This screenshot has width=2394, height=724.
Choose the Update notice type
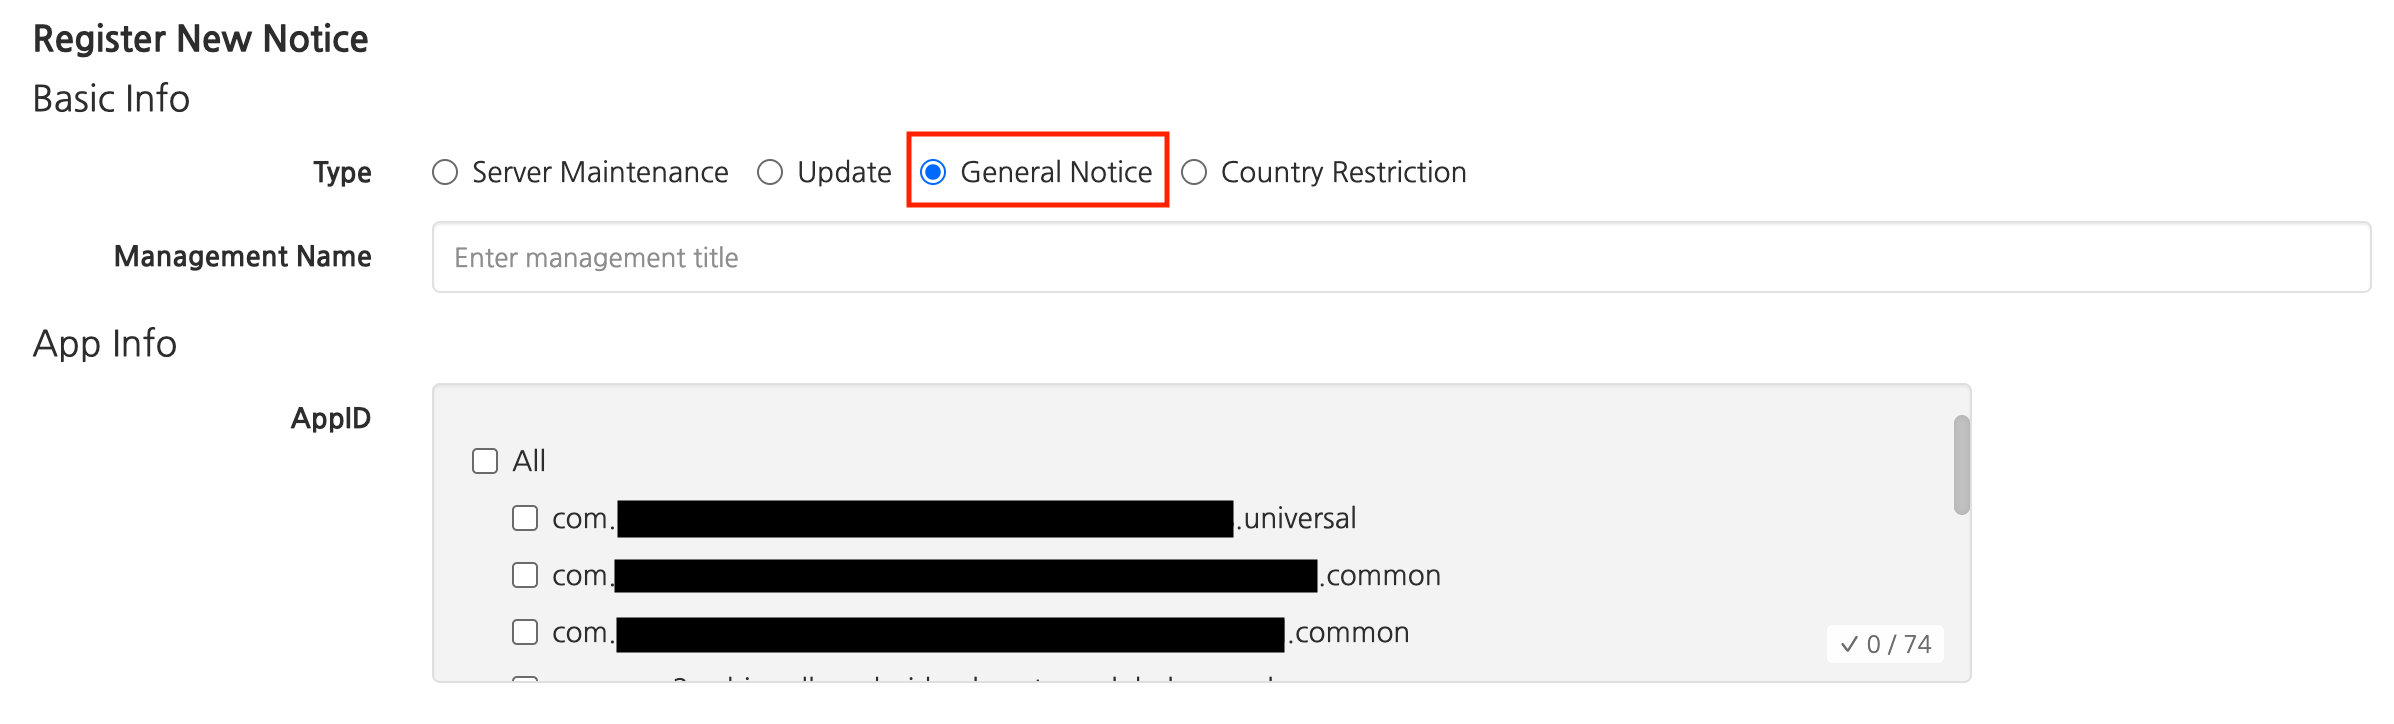(770, 173)
